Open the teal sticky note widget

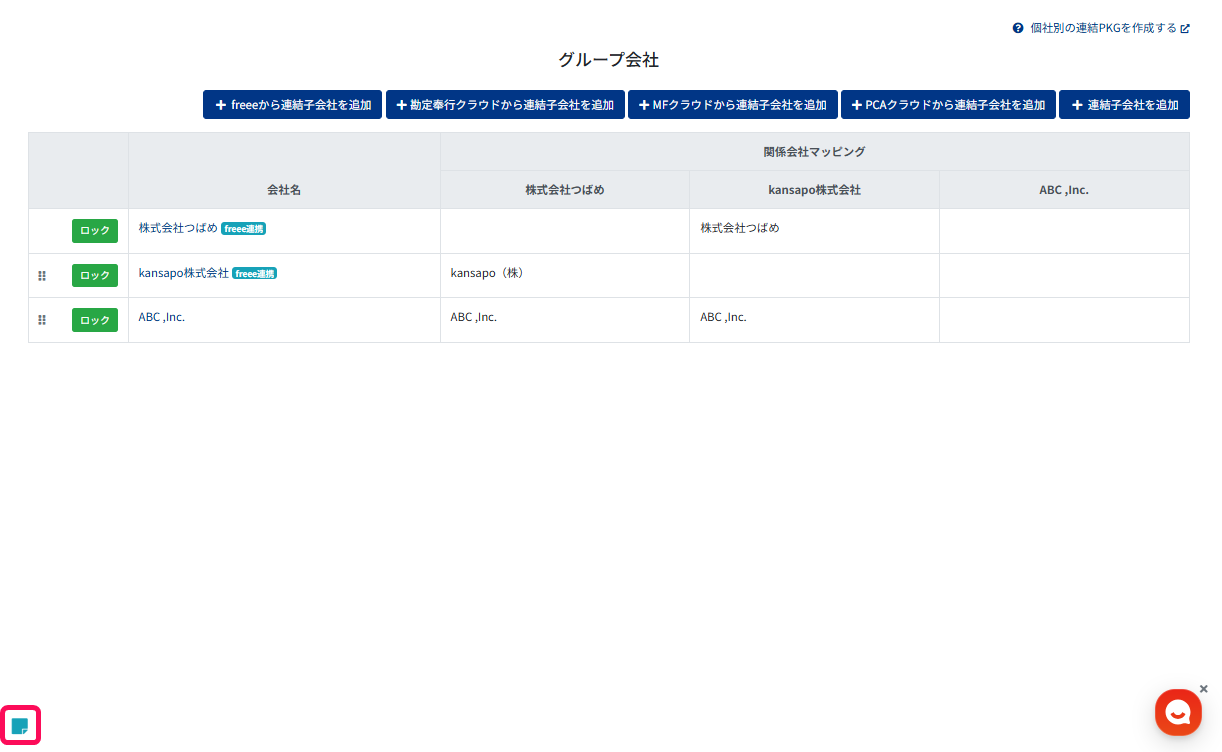click(x=20, y=725)
